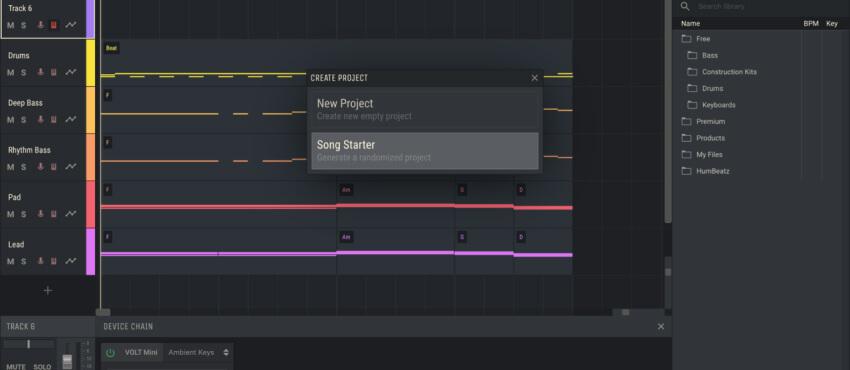Show automation lane for Pad track
The image size is (850, 370).
[x=70, y=214]
